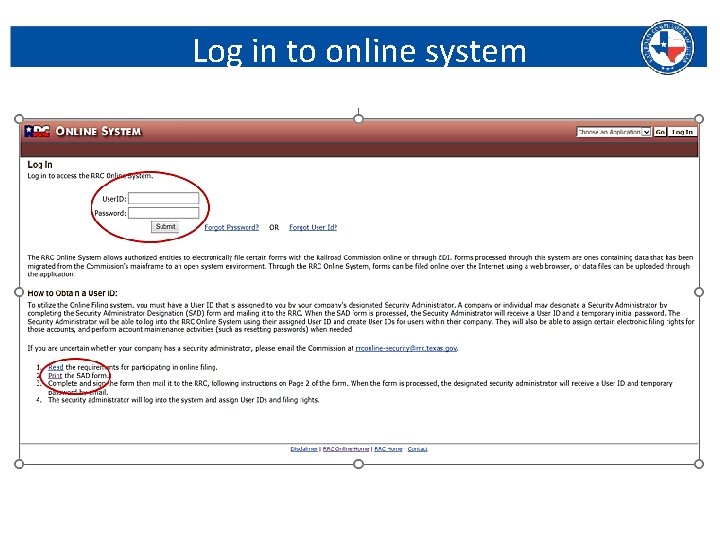The image size is (720, 540).
Task: Click the Log In button in the header
Action: (682, 132)
